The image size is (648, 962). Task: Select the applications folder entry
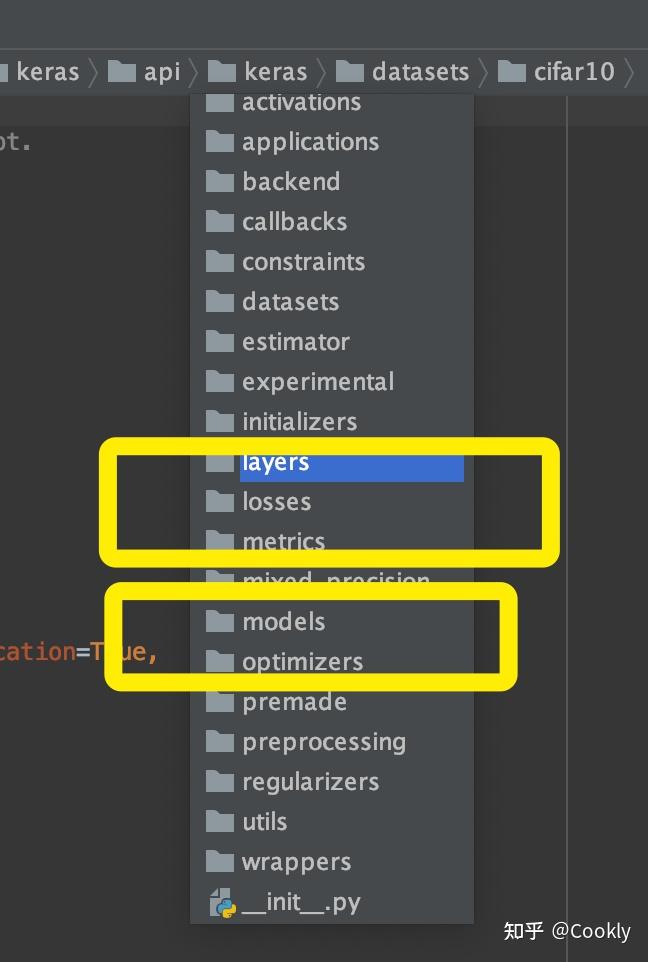(x=332, y=142)
